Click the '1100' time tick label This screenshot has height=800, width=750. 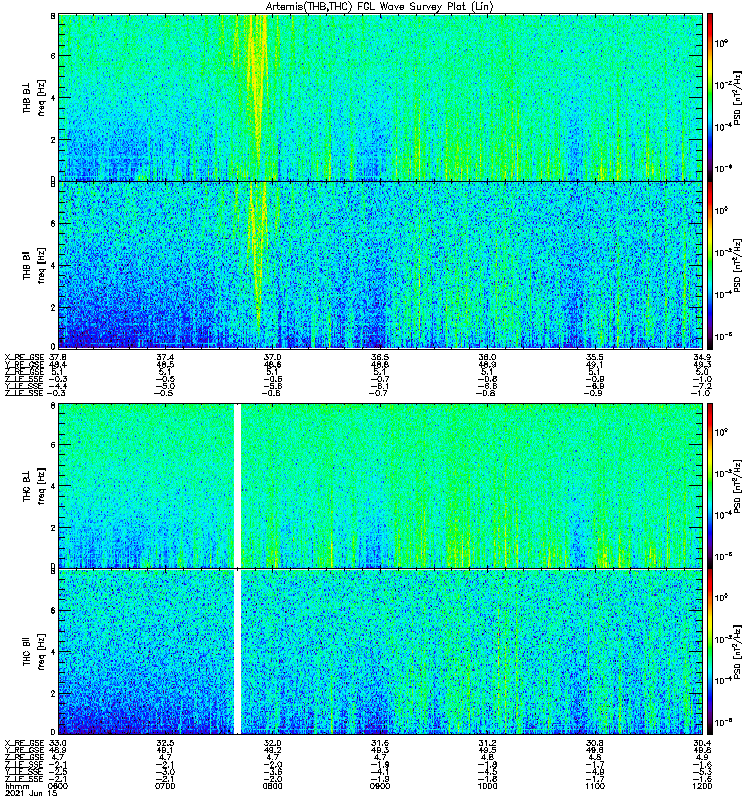pos(595,786)
